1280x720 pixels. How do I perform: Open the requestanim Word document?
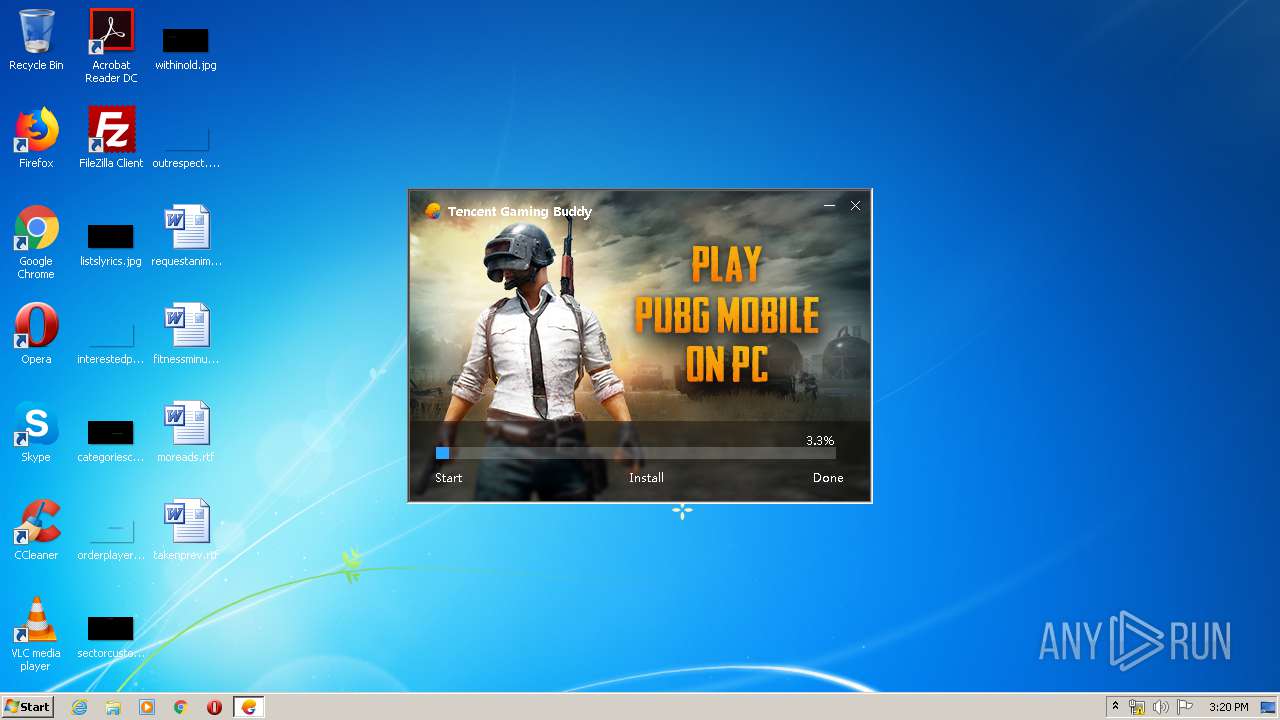point(186,236)
